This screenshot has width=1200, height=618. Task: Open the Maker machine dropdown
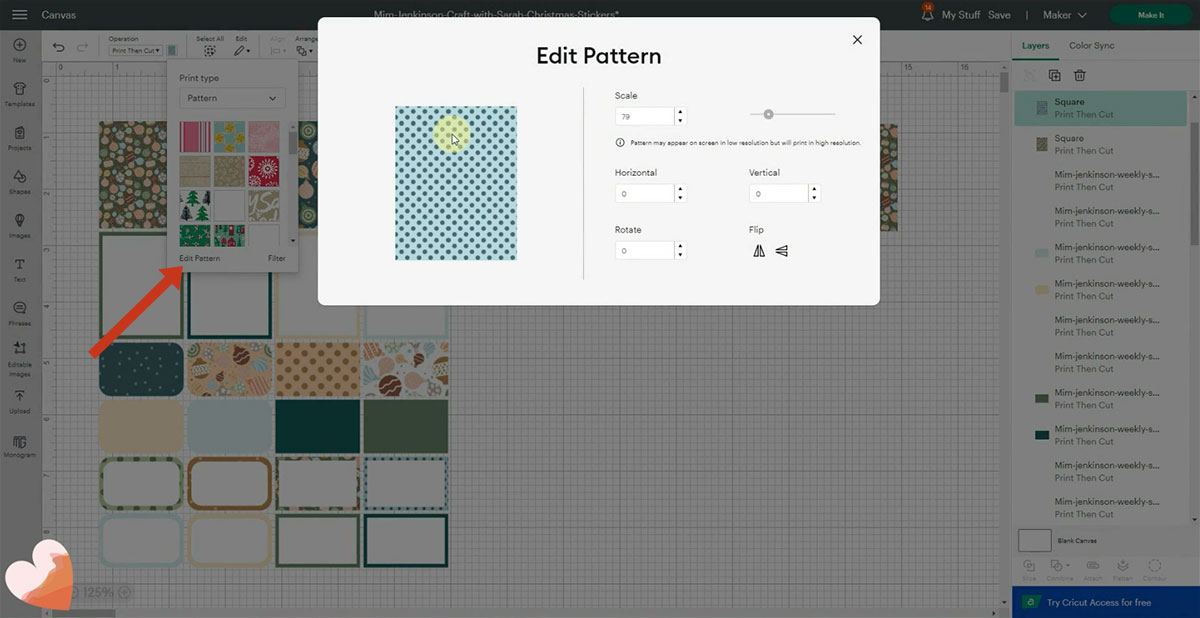(x=1064, y=15)
